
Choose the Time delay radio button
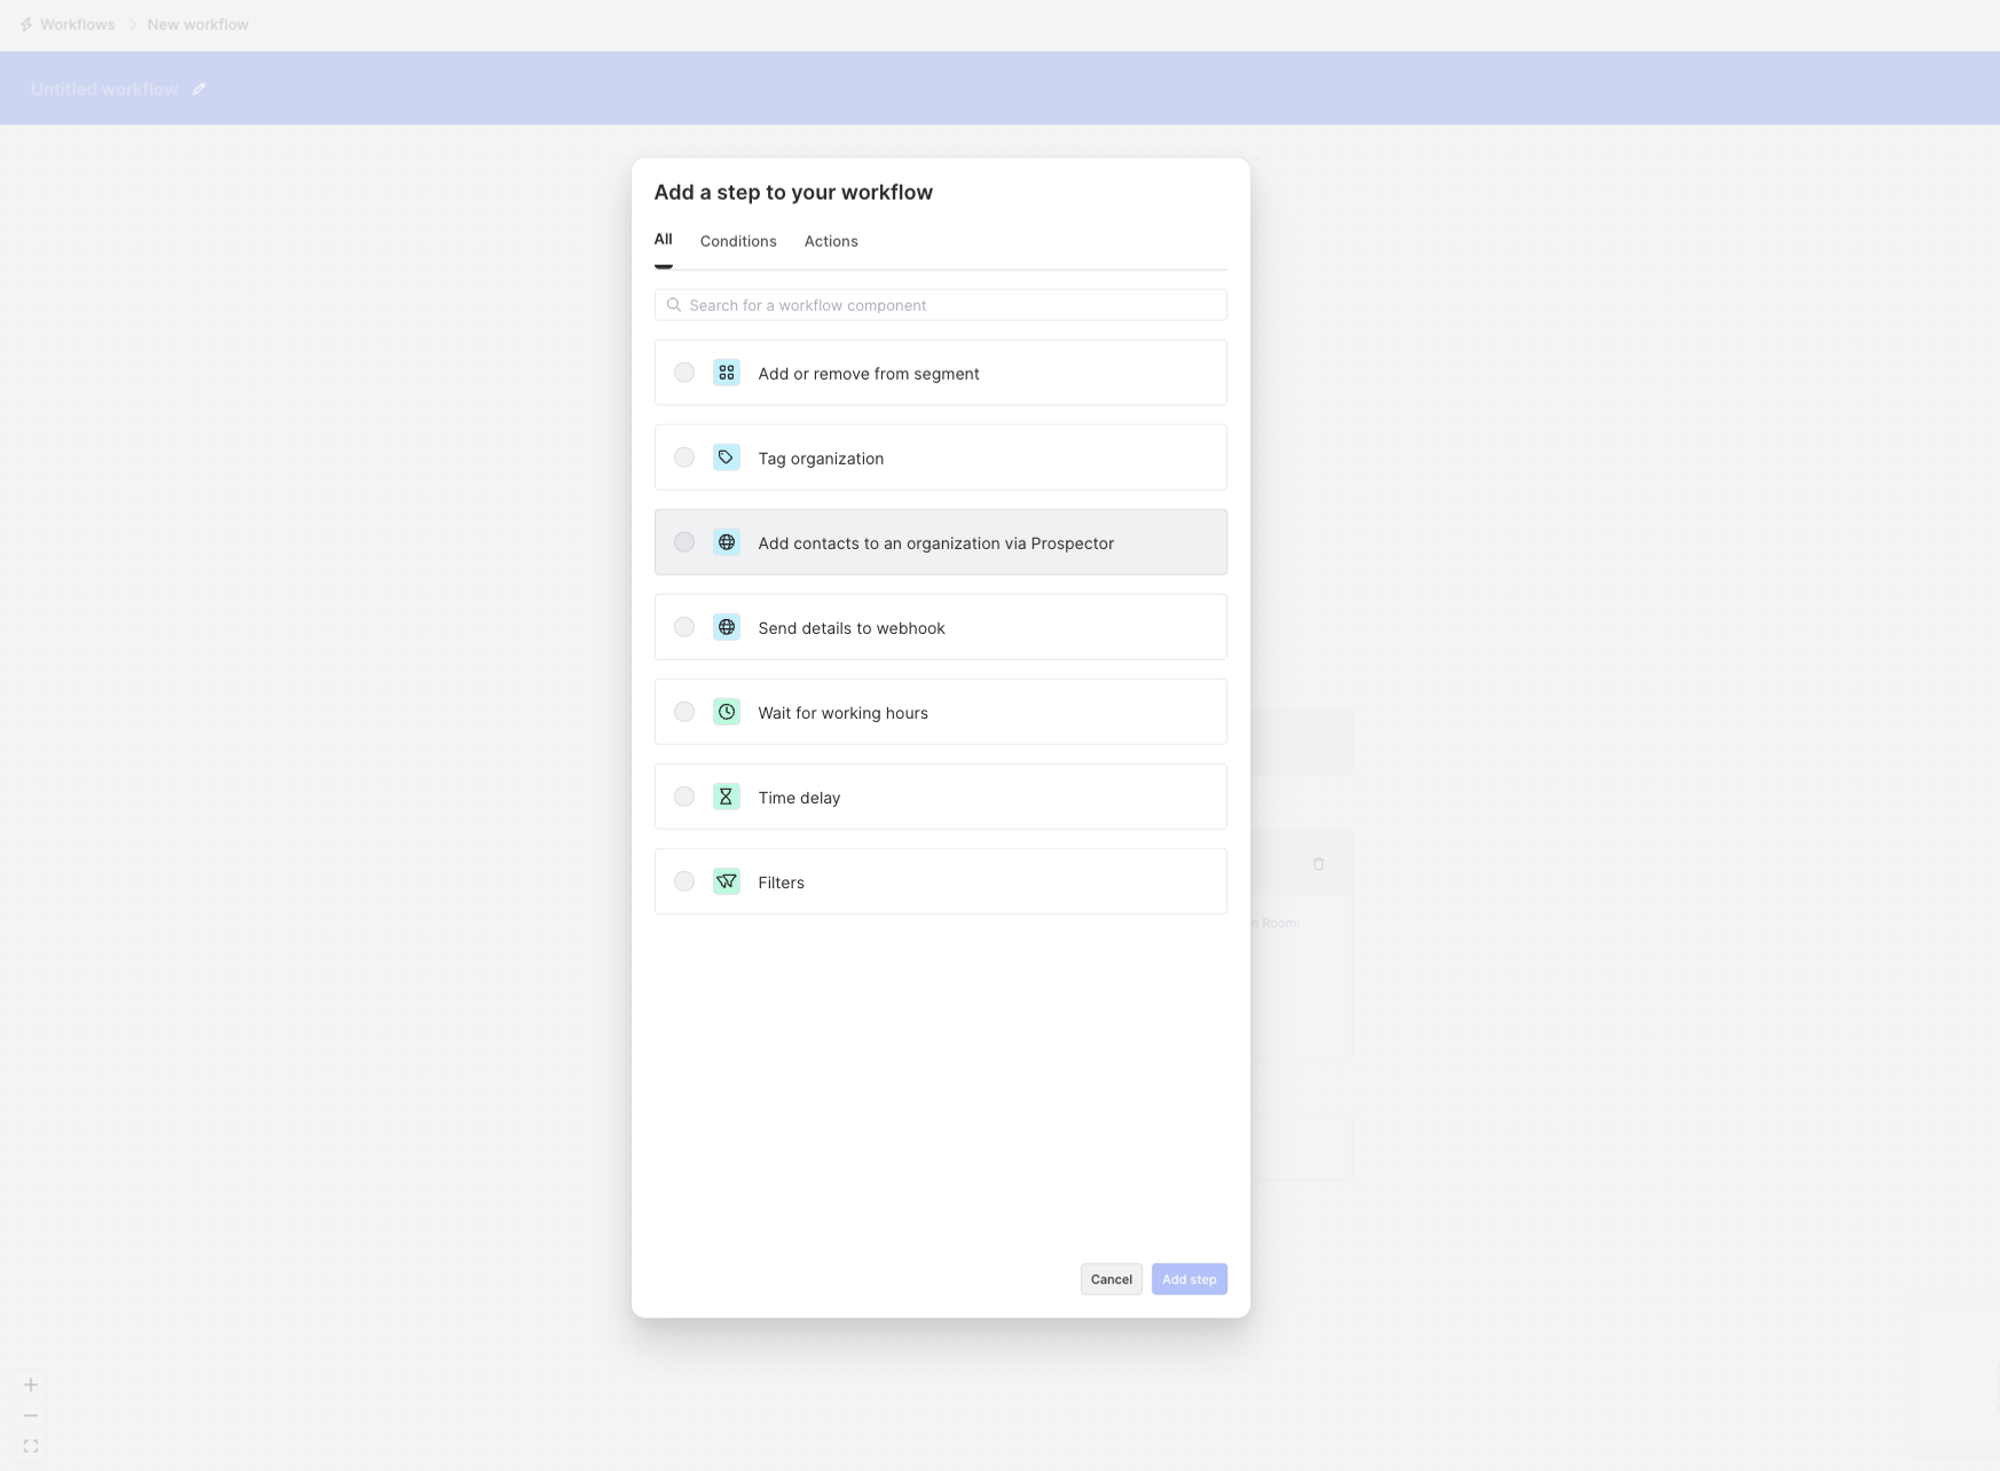coord(684,797)
